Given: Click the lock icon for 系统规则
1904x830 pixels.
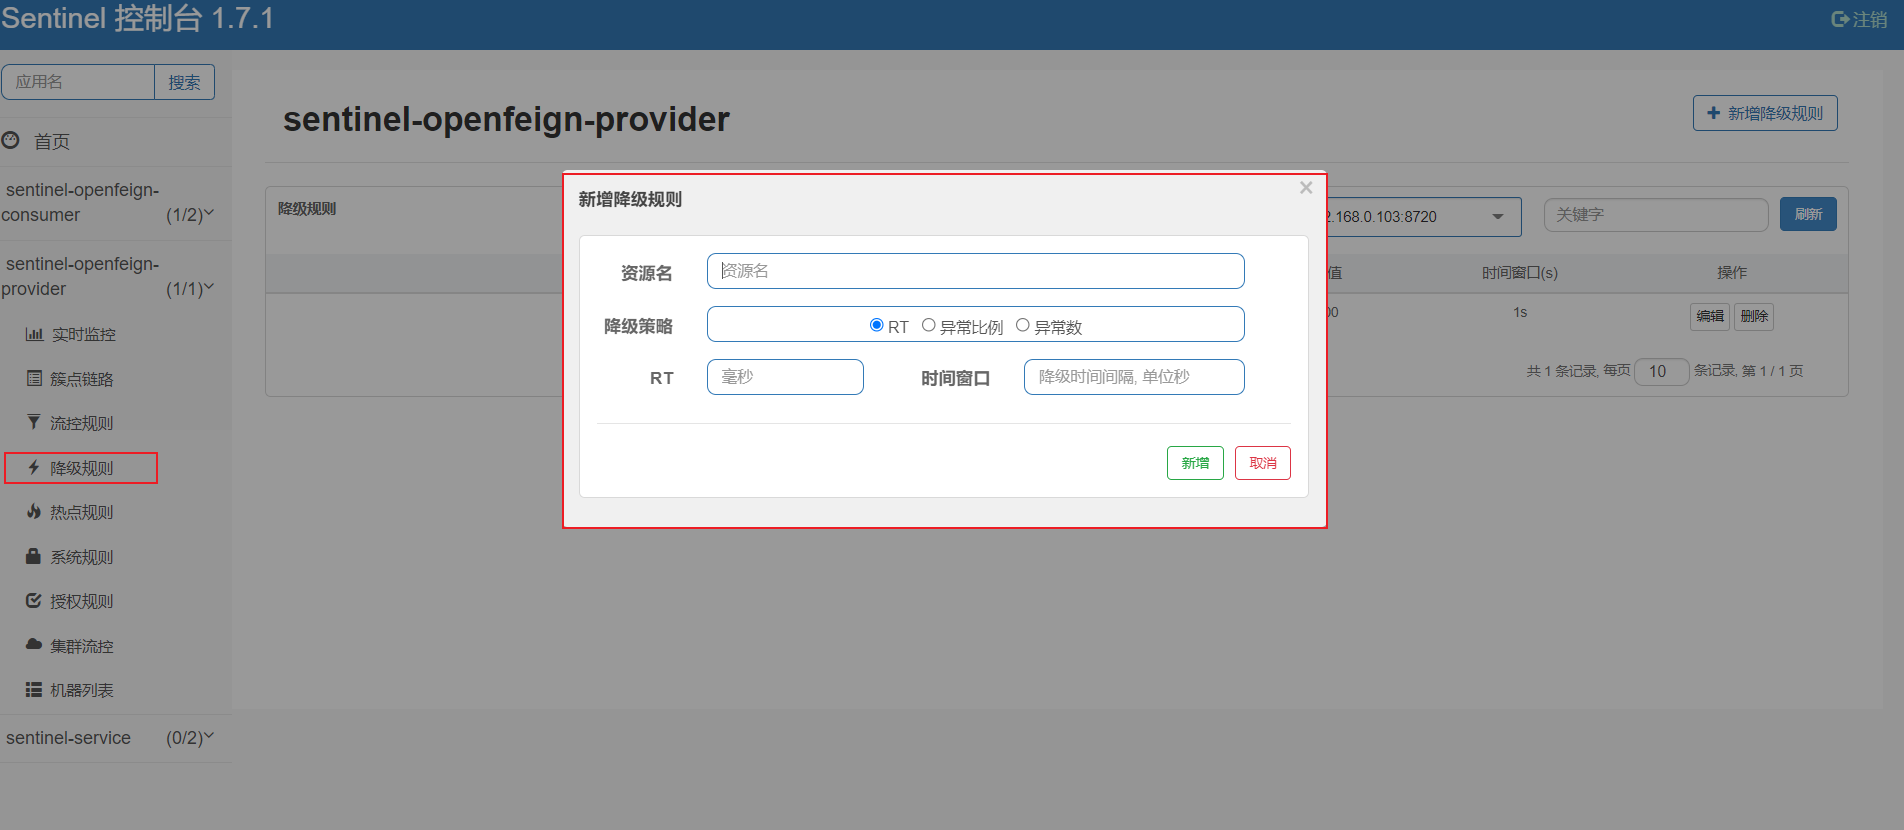Looking at the screenshot, I should click(x=34, y=556).
